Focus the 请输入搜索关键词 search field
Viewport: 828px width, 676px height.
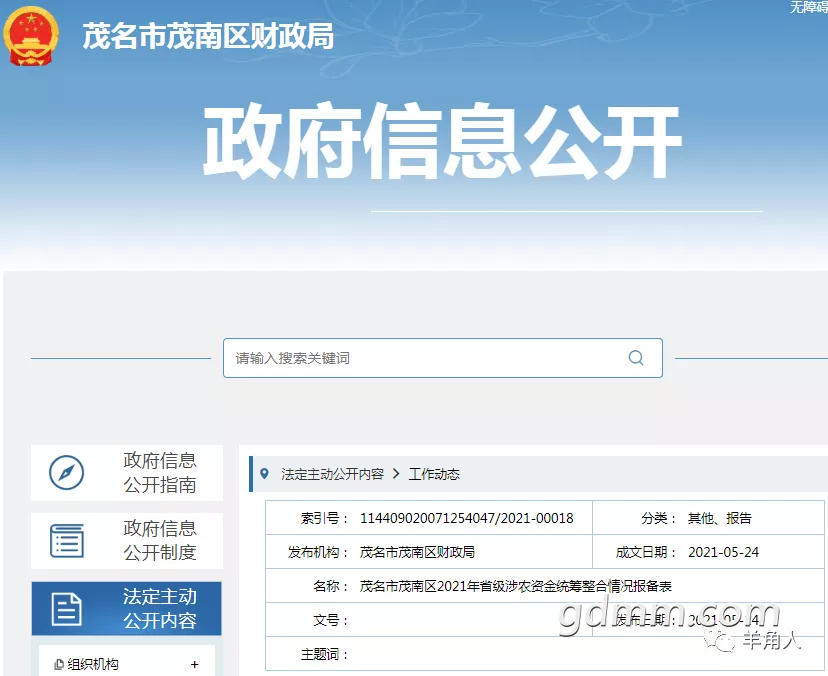click(x=443, y=358)
